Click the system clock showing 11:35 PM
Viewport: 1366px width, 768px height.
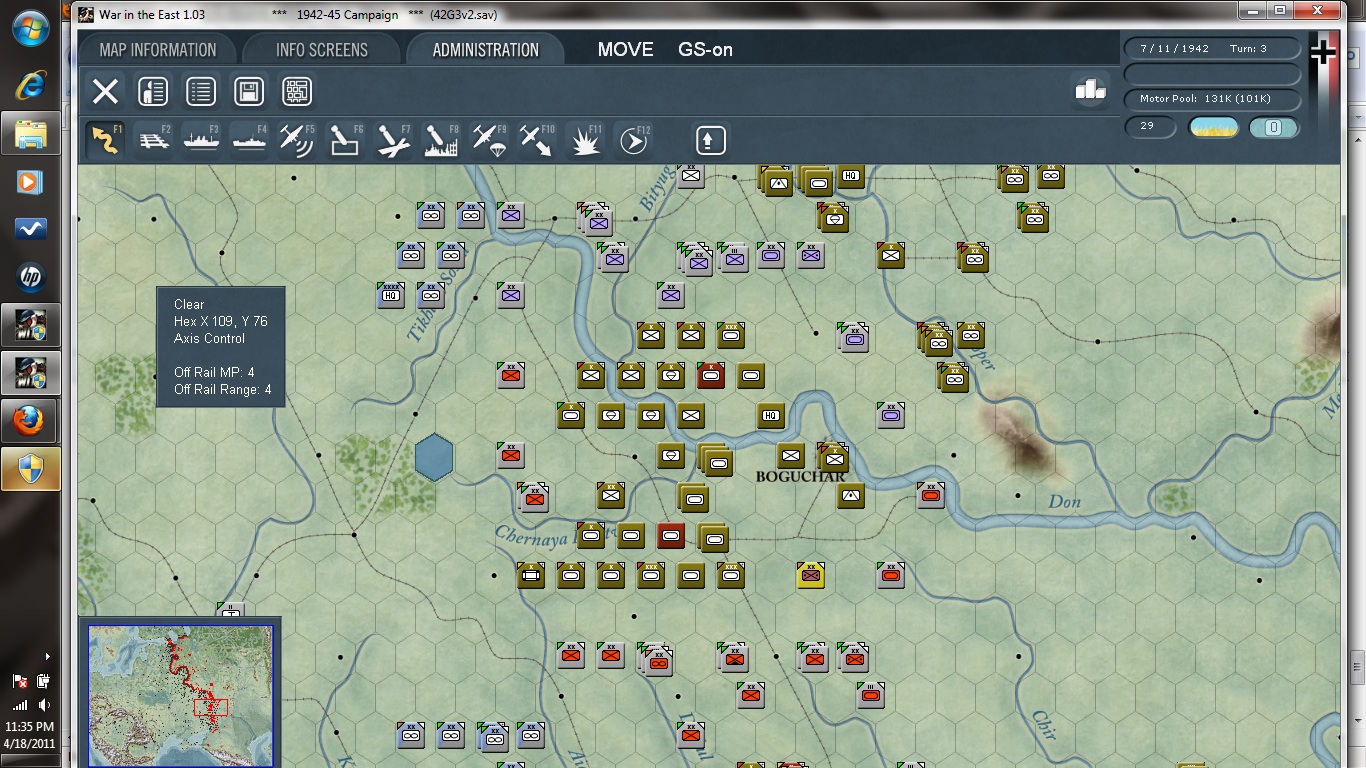pyautogui.click(x=30, y=727)
